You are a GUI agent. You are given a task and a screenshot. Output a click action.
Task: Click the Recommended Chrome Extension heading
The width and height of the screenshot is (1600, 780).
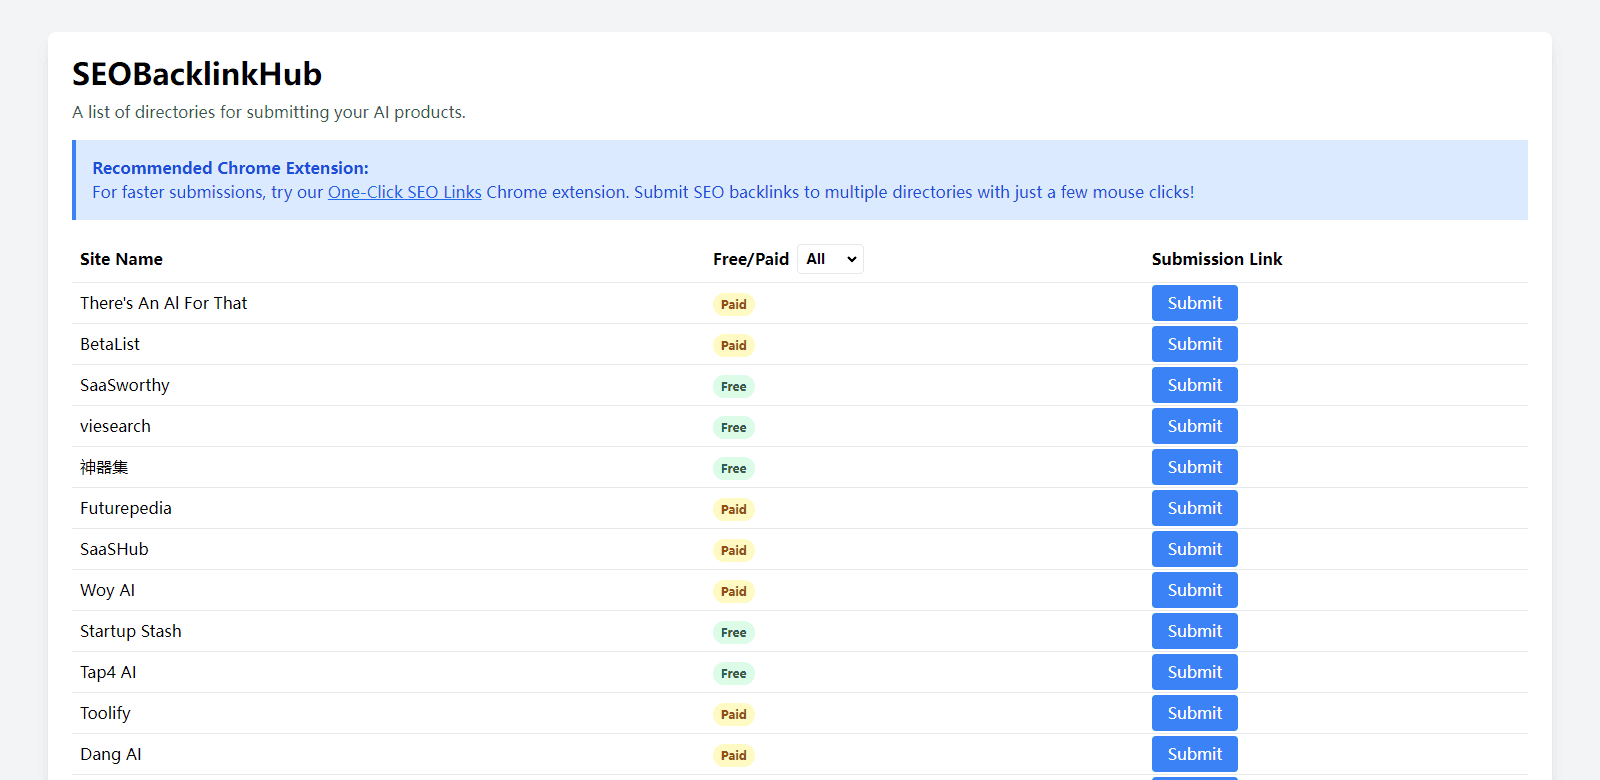click(231, 168)
